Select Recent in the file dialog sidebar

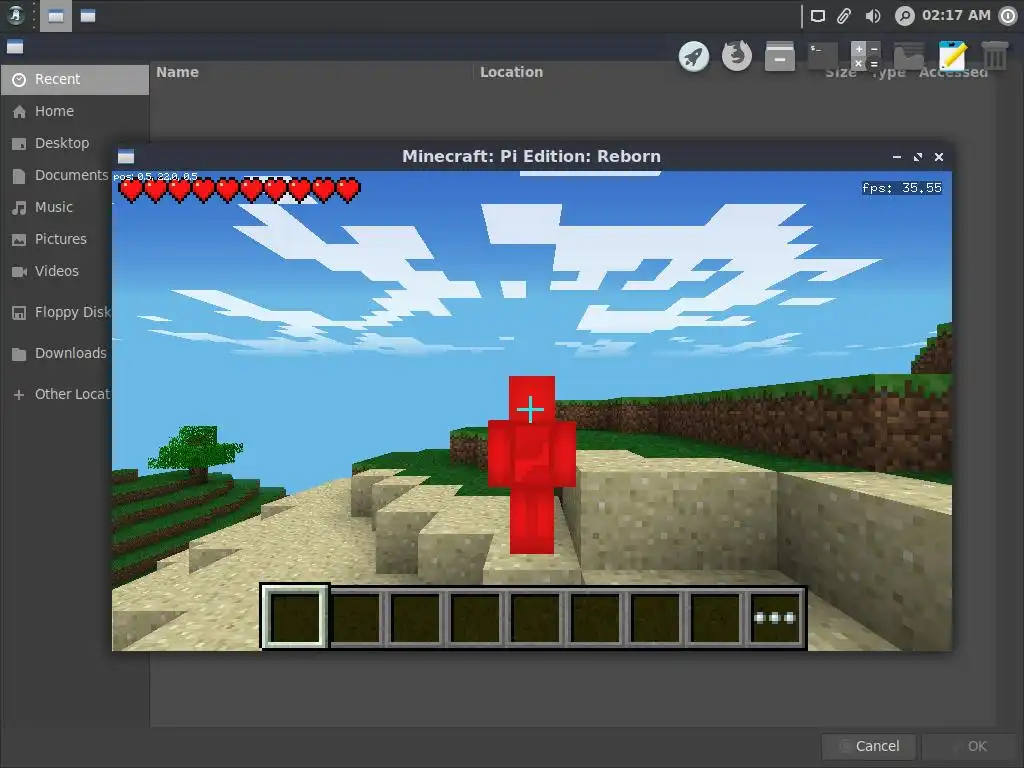[74, 80]
